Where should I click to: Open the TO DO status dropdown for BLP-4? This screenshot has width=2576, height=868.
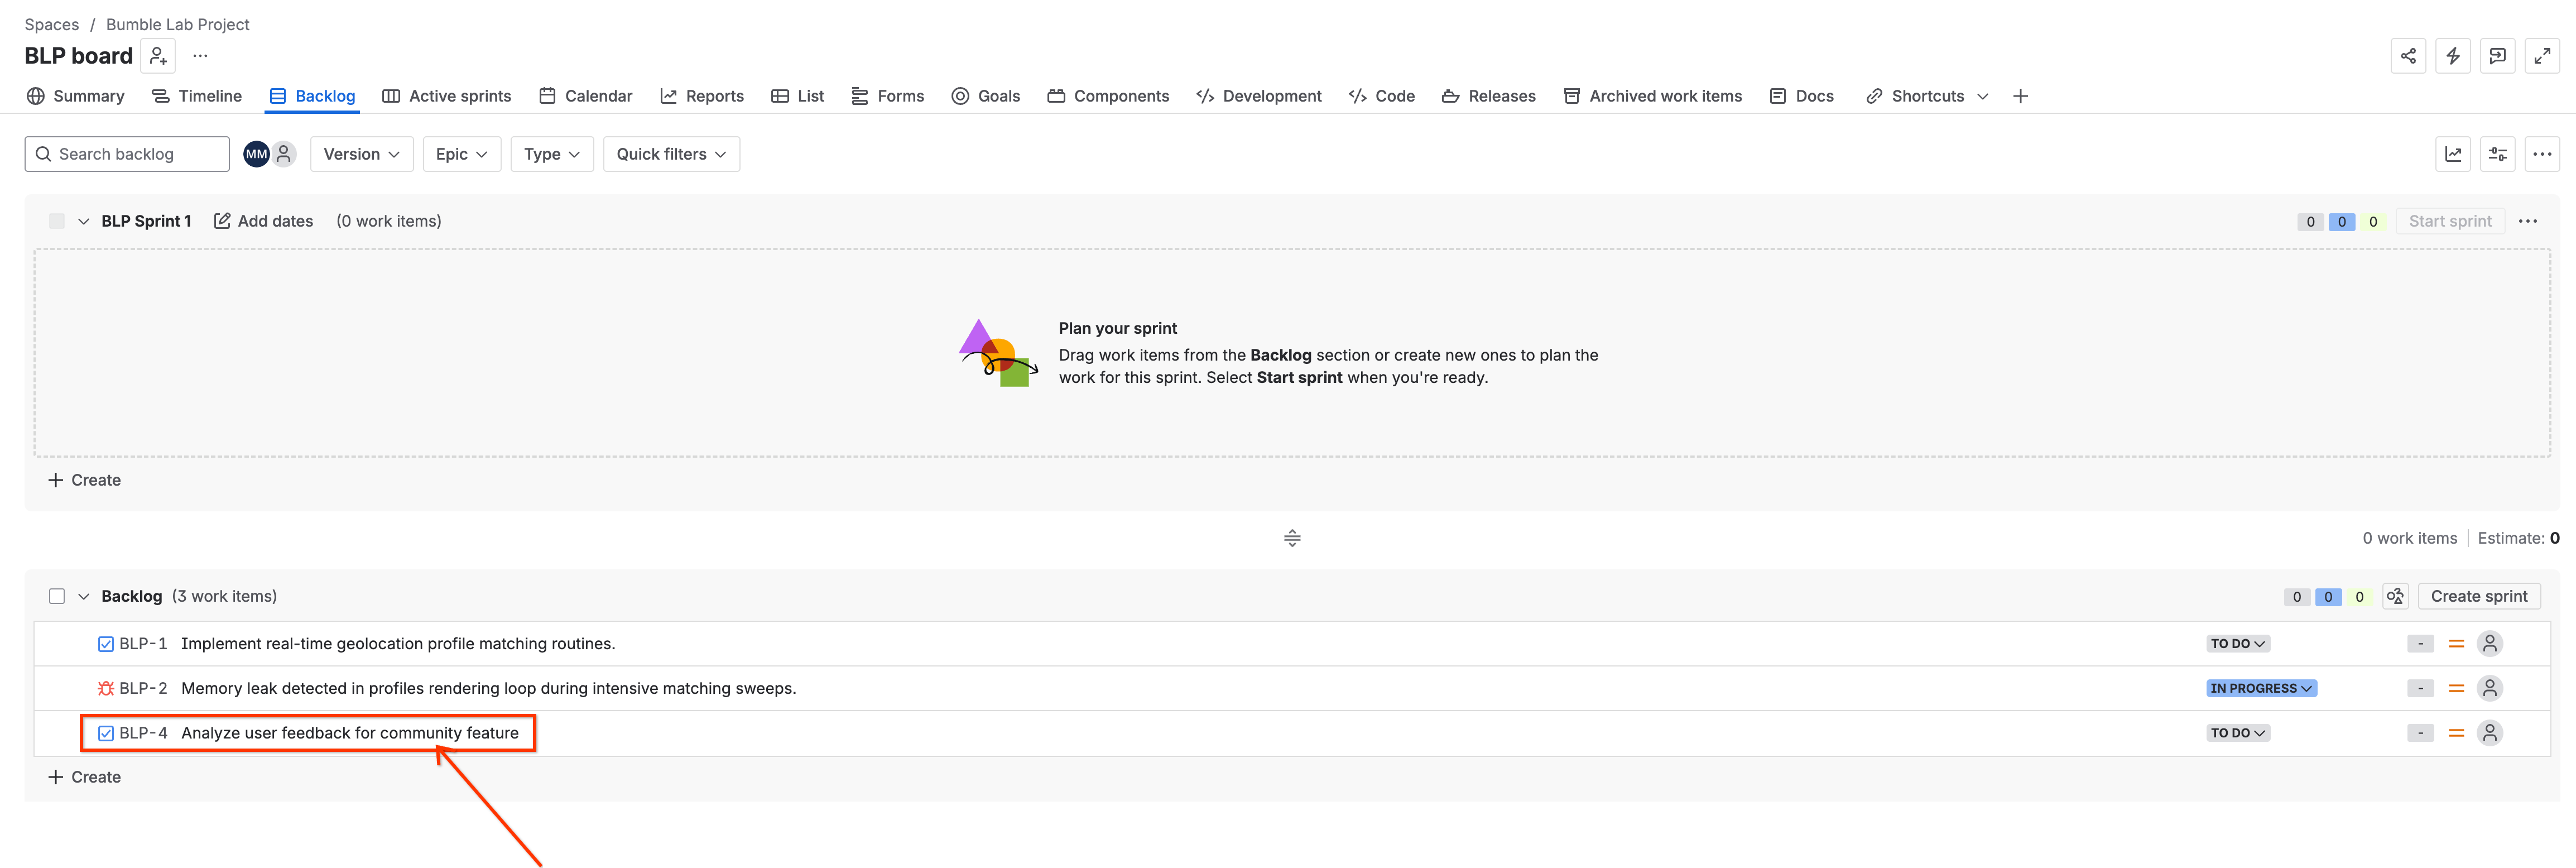point(2237,733)
